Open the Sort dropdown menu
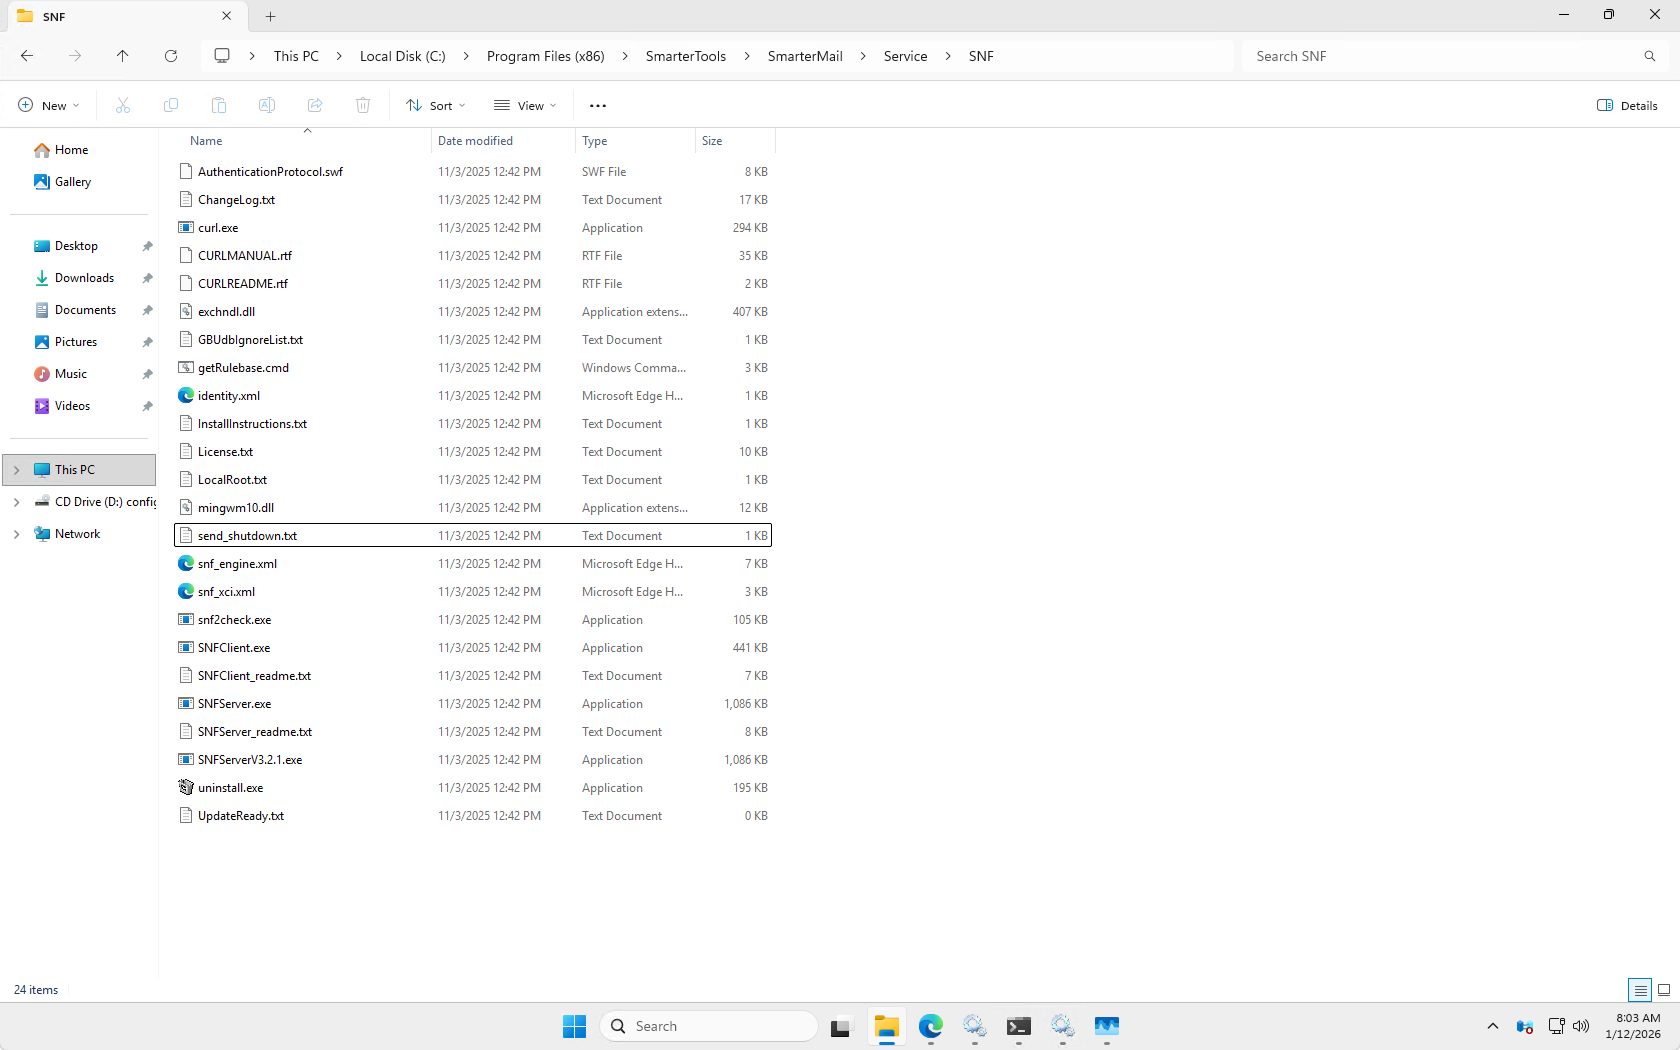The width and height of the screenshot is (1680, 1050). click(x=436, y=105)
